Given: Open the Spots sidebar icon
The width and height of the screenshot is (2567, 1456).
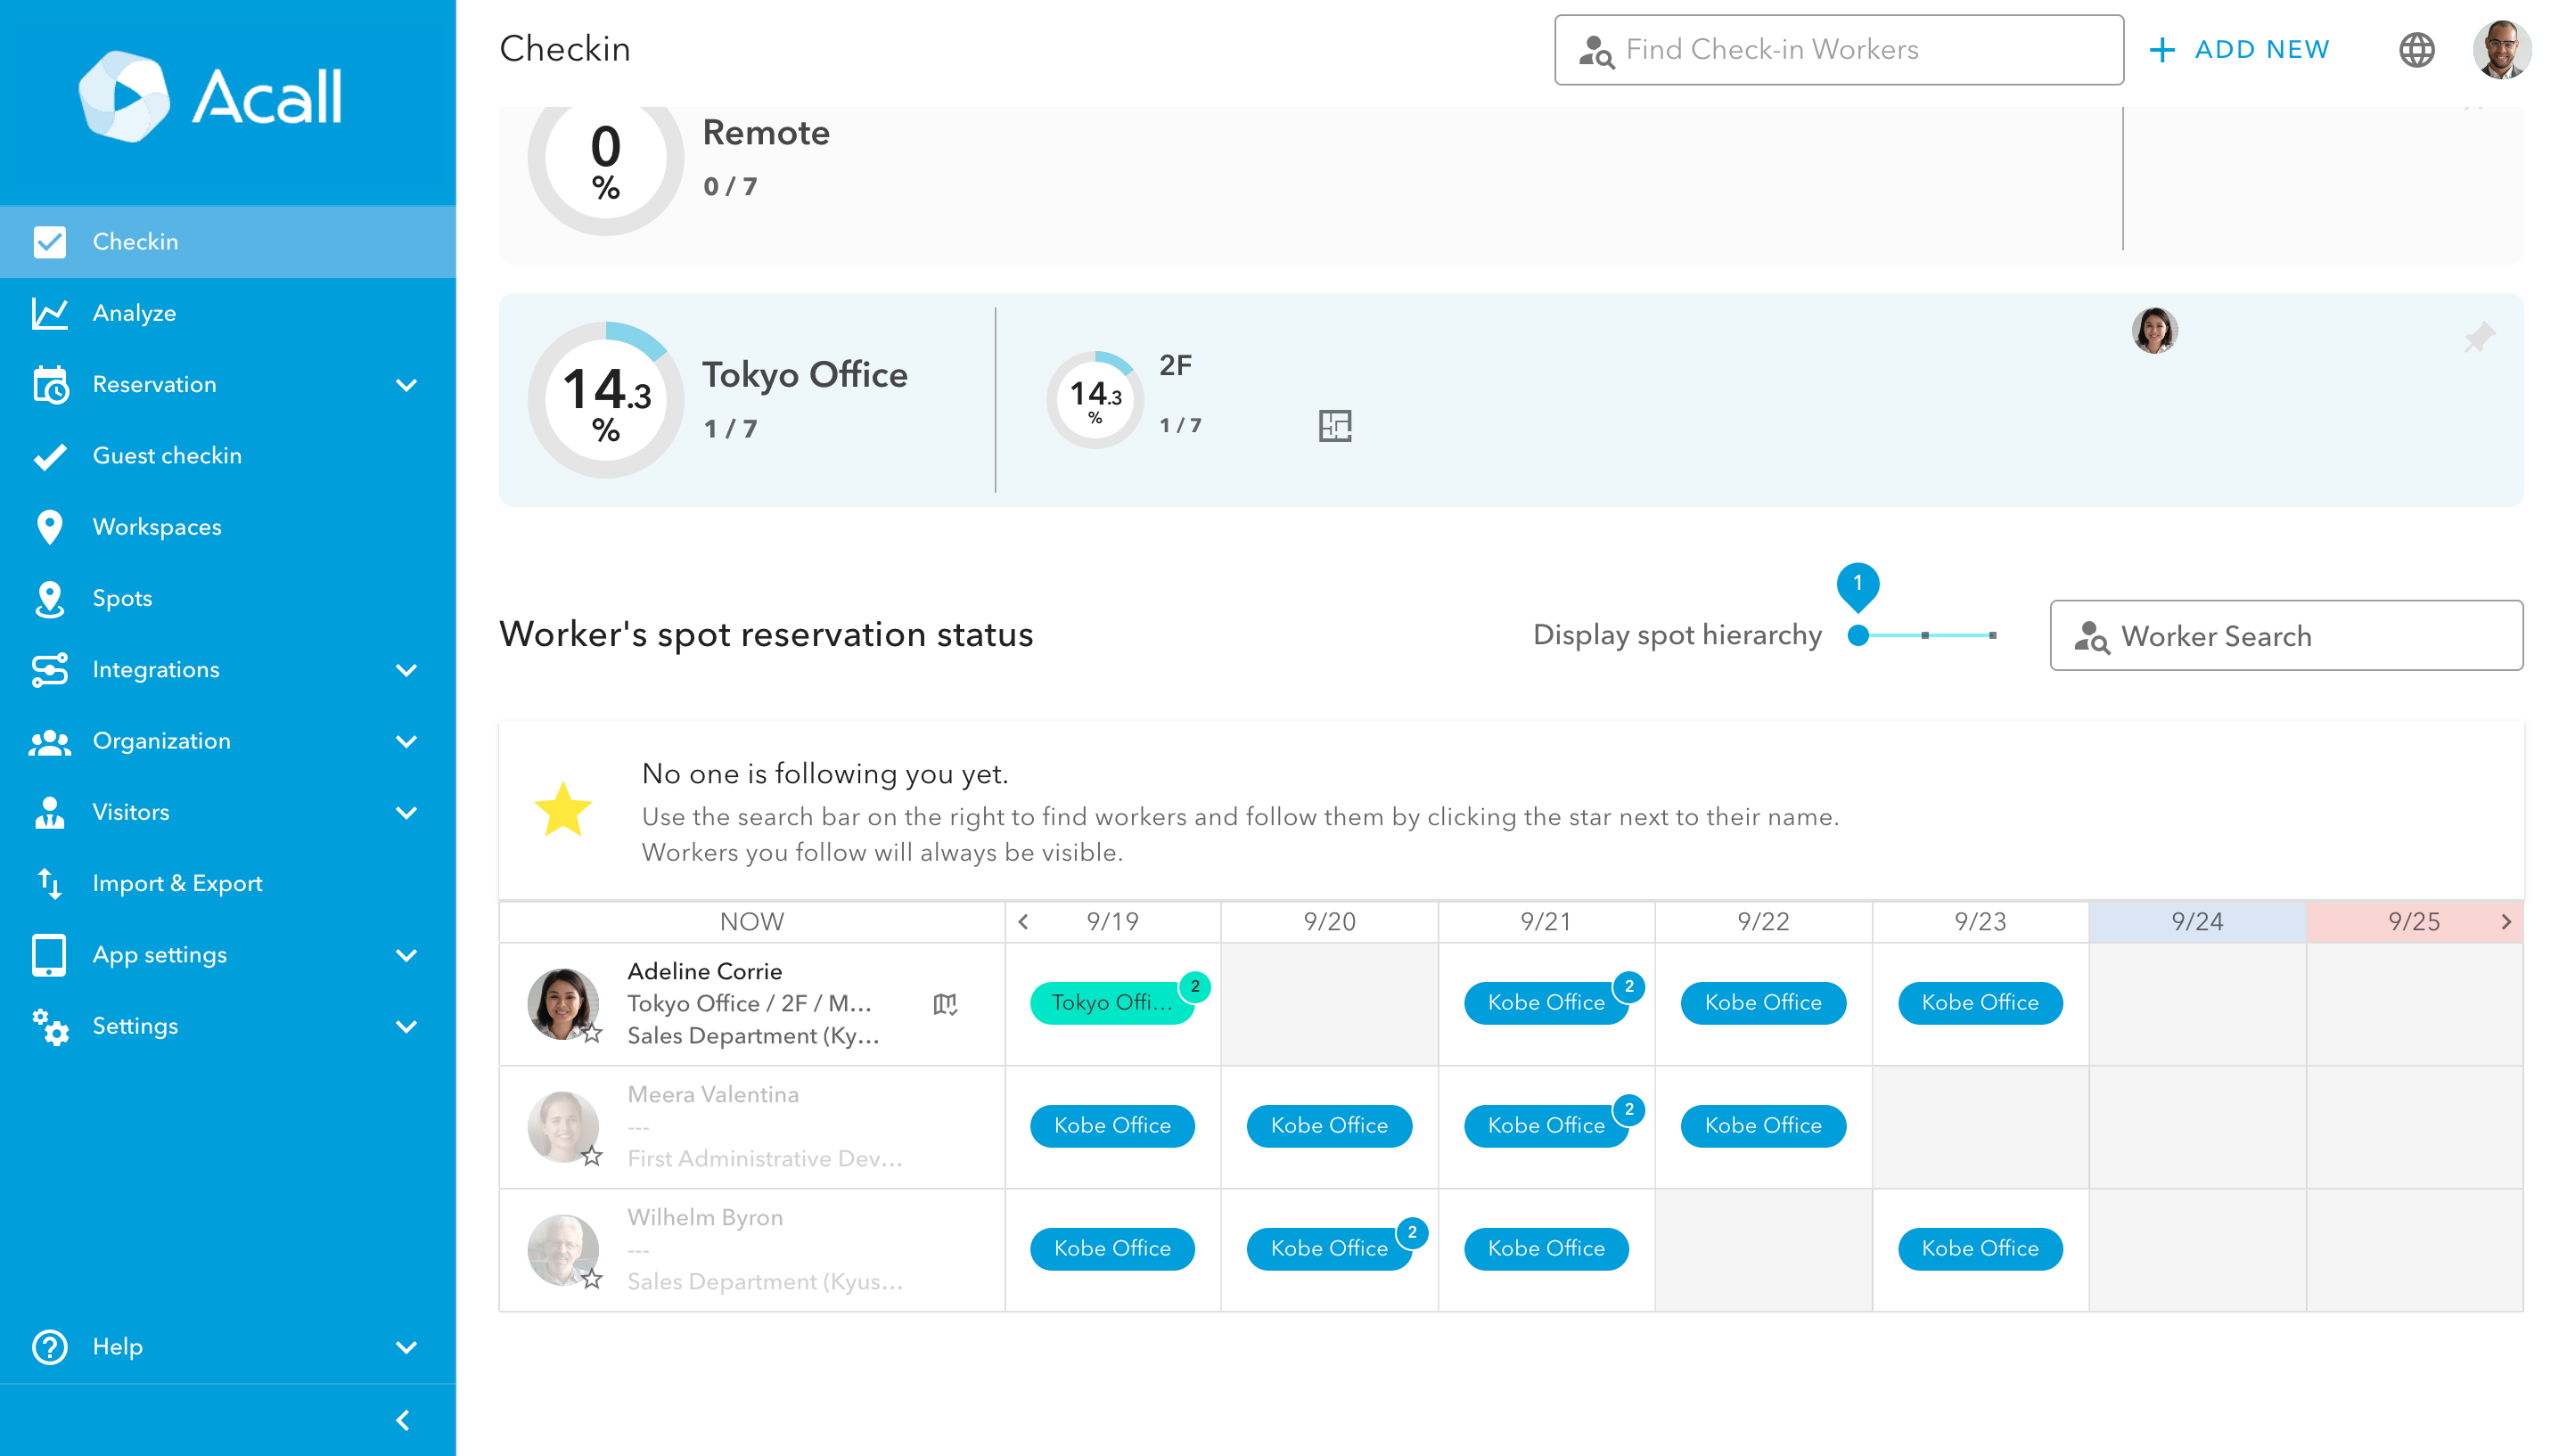Looking at the screenshot, I should [x=49, y=598].
